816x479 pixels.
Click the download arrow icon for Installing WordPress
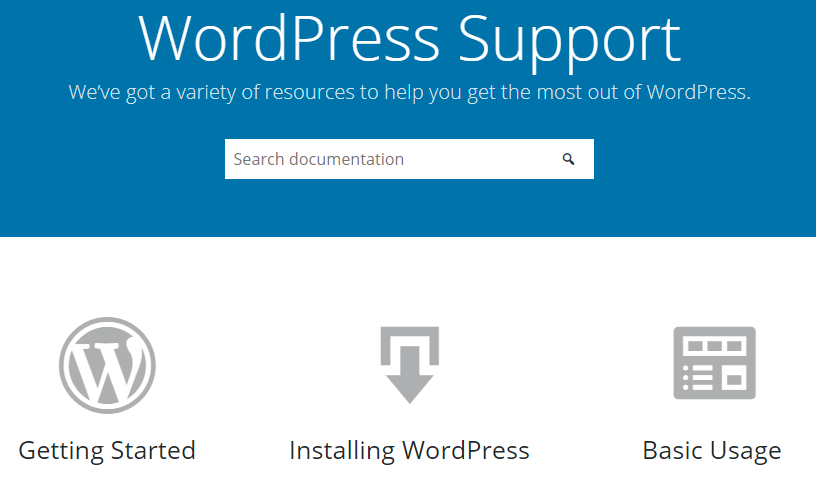pyautogui.click(x=410, y=364)
